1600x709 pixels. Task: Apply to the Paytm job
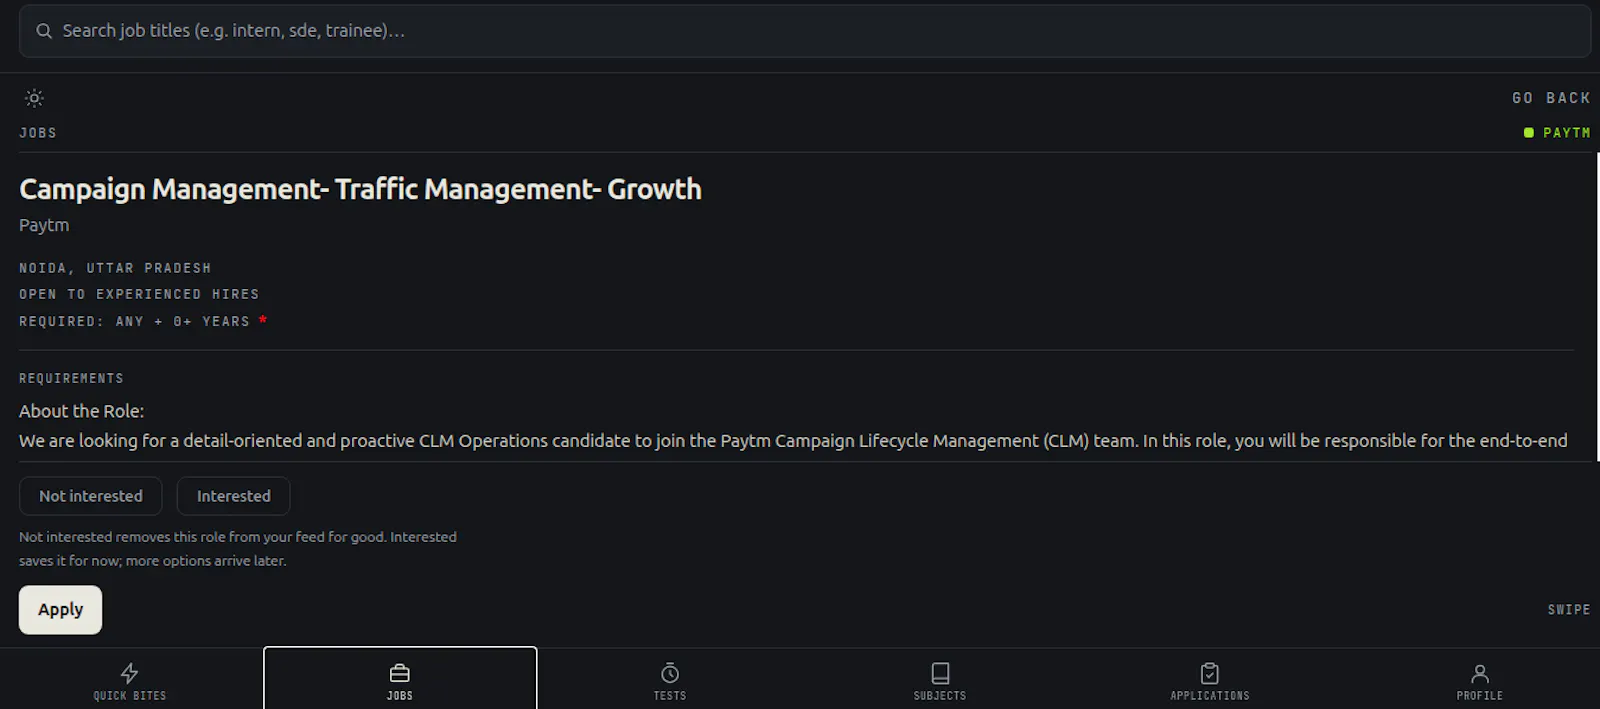tap(61, 610)
